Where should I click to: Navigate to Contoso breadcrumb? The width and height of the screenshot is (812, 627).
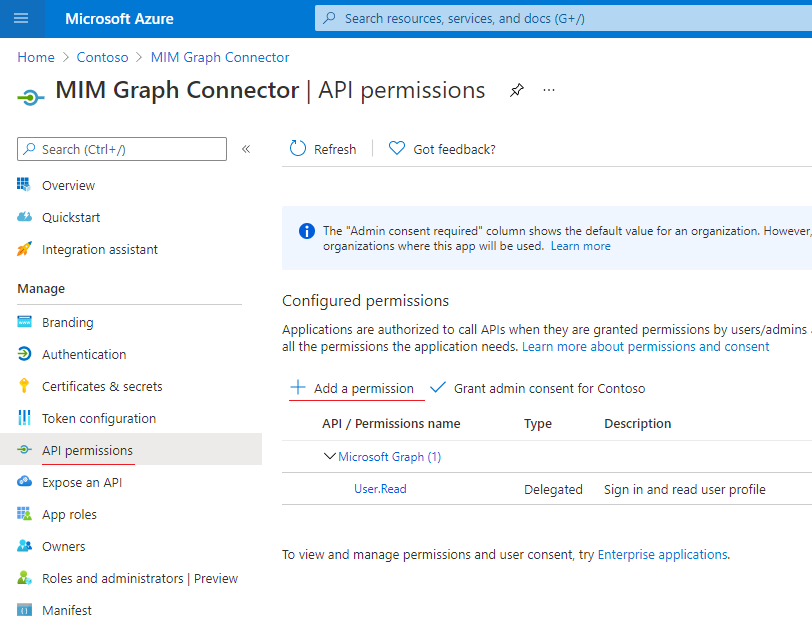point(102,57)
